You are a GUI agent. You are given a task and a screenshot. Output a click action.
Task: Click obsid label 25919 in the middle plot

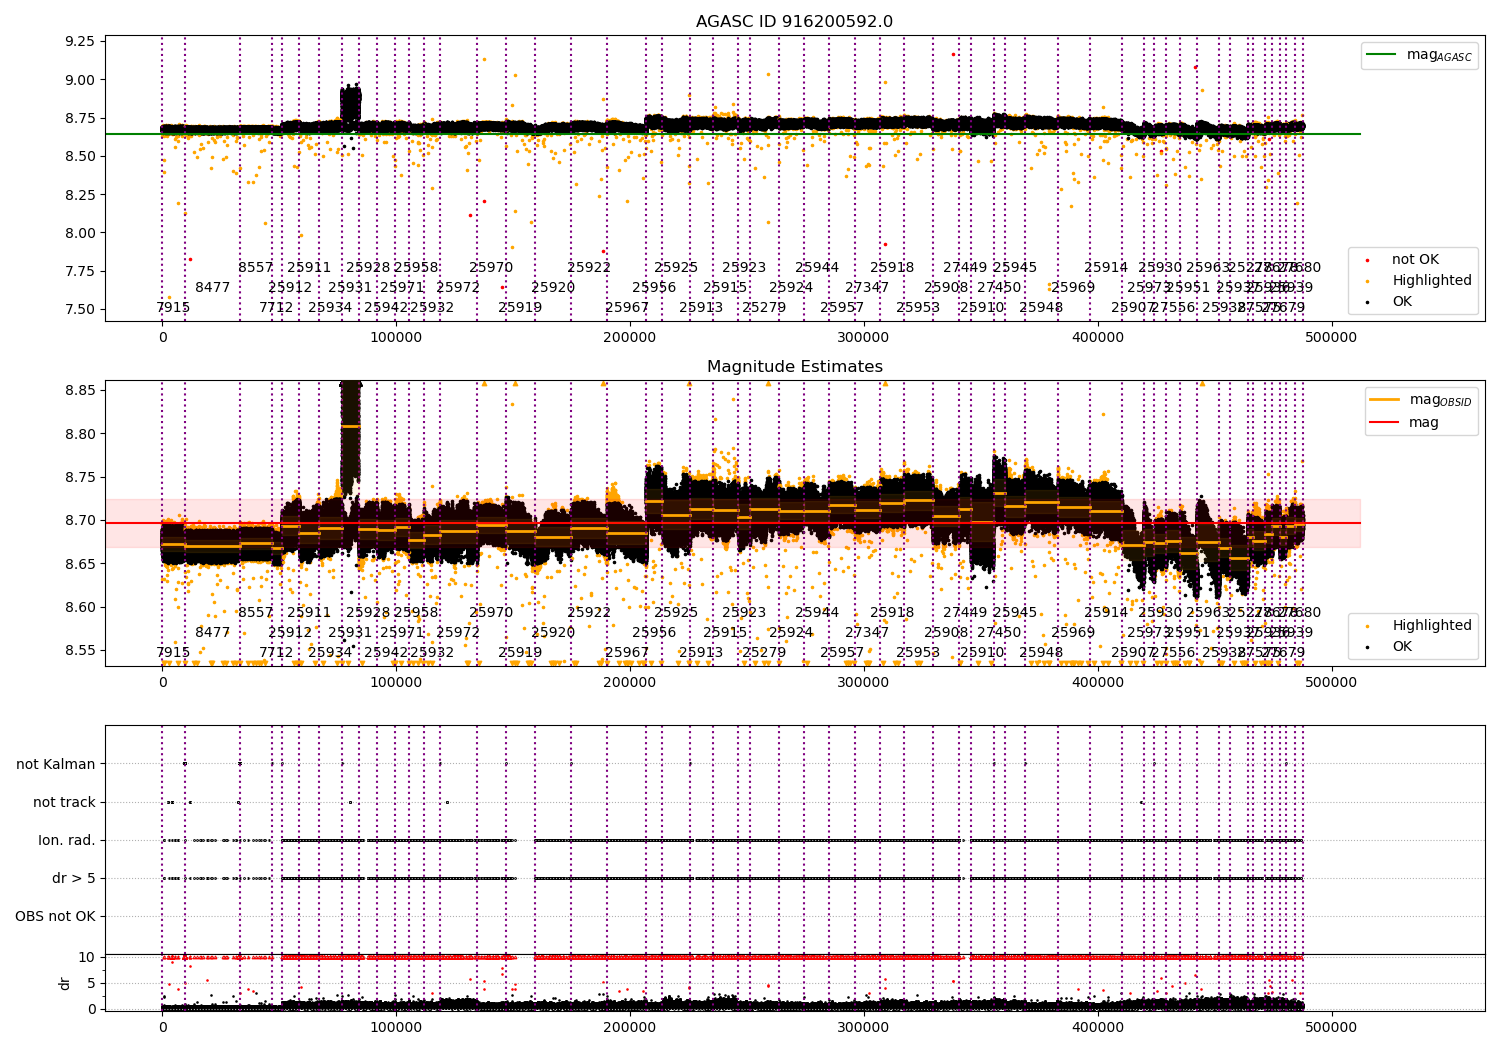[x=520, y=653]
